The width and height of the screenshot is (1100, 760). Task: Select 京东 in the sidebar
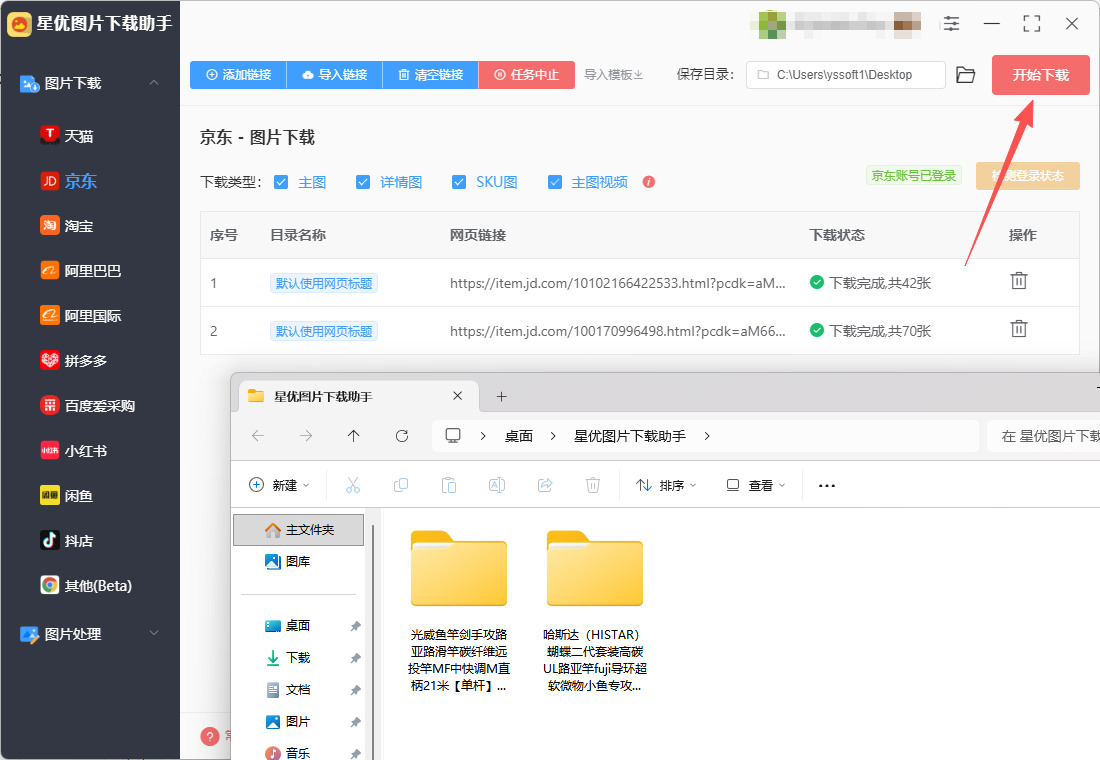click(x=68, y=181)
